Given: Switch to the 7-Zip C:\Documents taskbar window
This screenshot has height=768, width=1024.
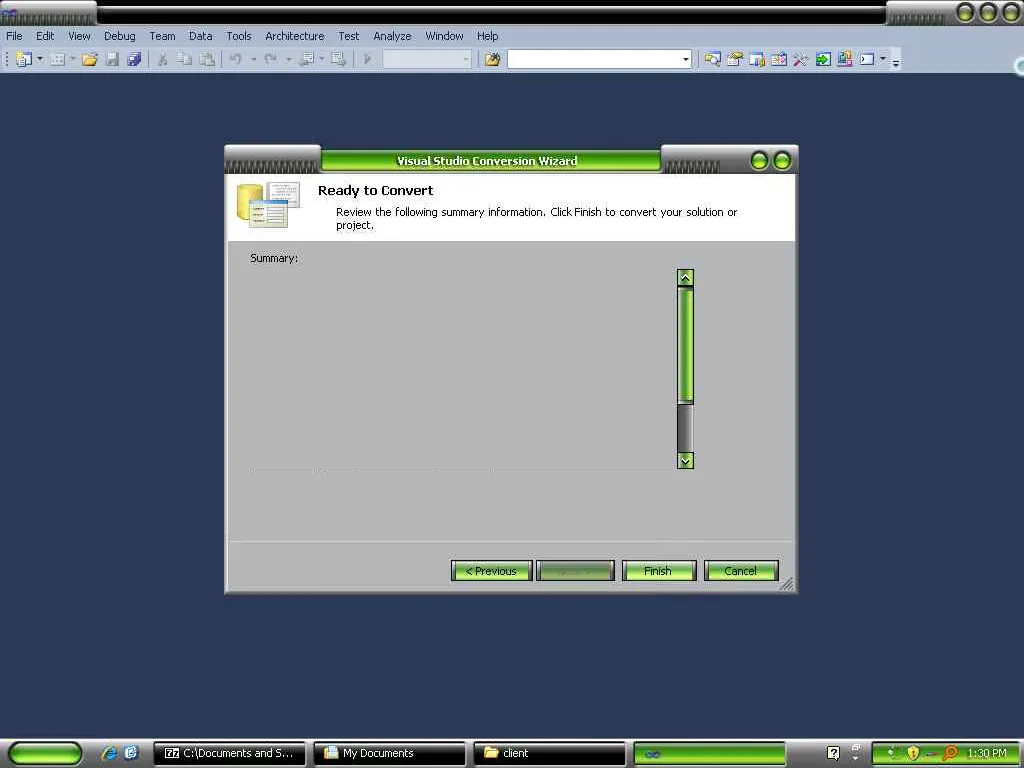Looking at the screenshot, I should point(229,753).
